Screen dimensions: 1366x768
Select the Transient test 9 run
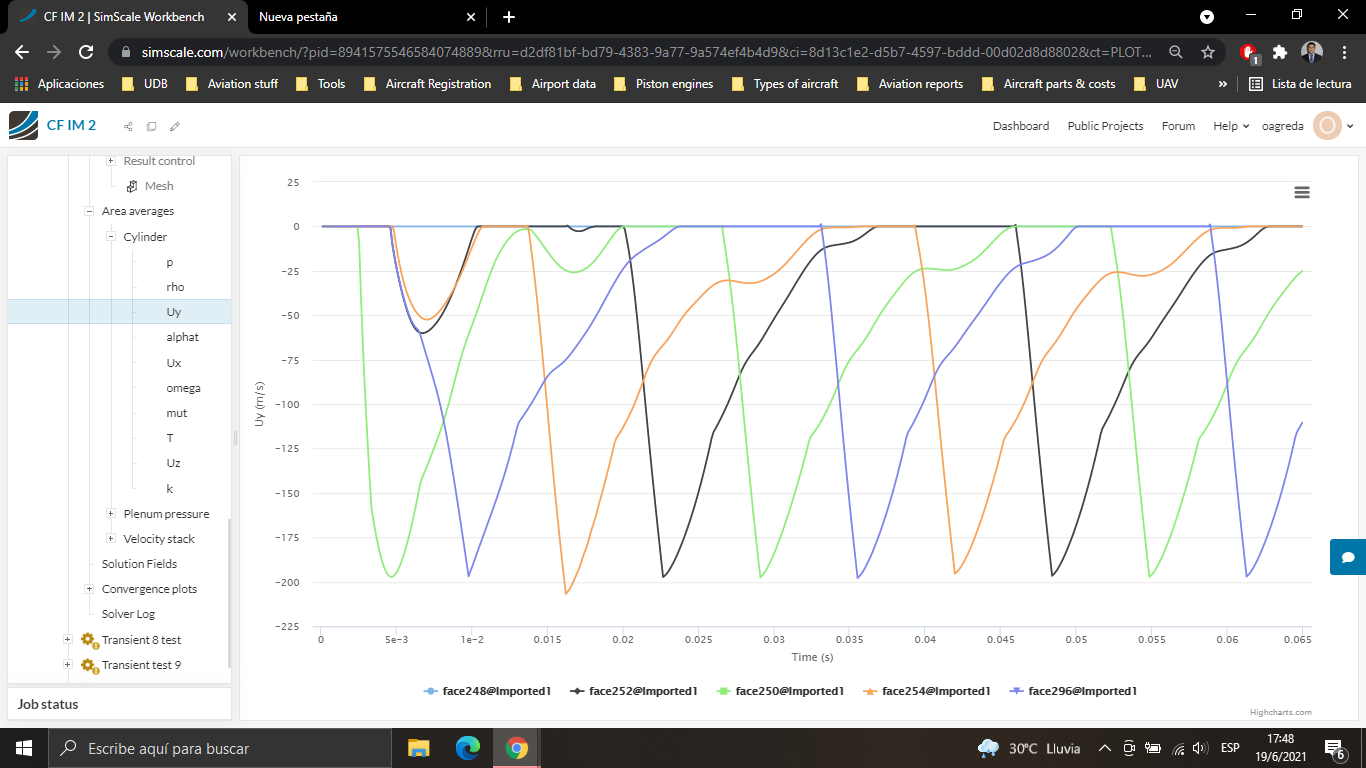click(x=141, y=665)
